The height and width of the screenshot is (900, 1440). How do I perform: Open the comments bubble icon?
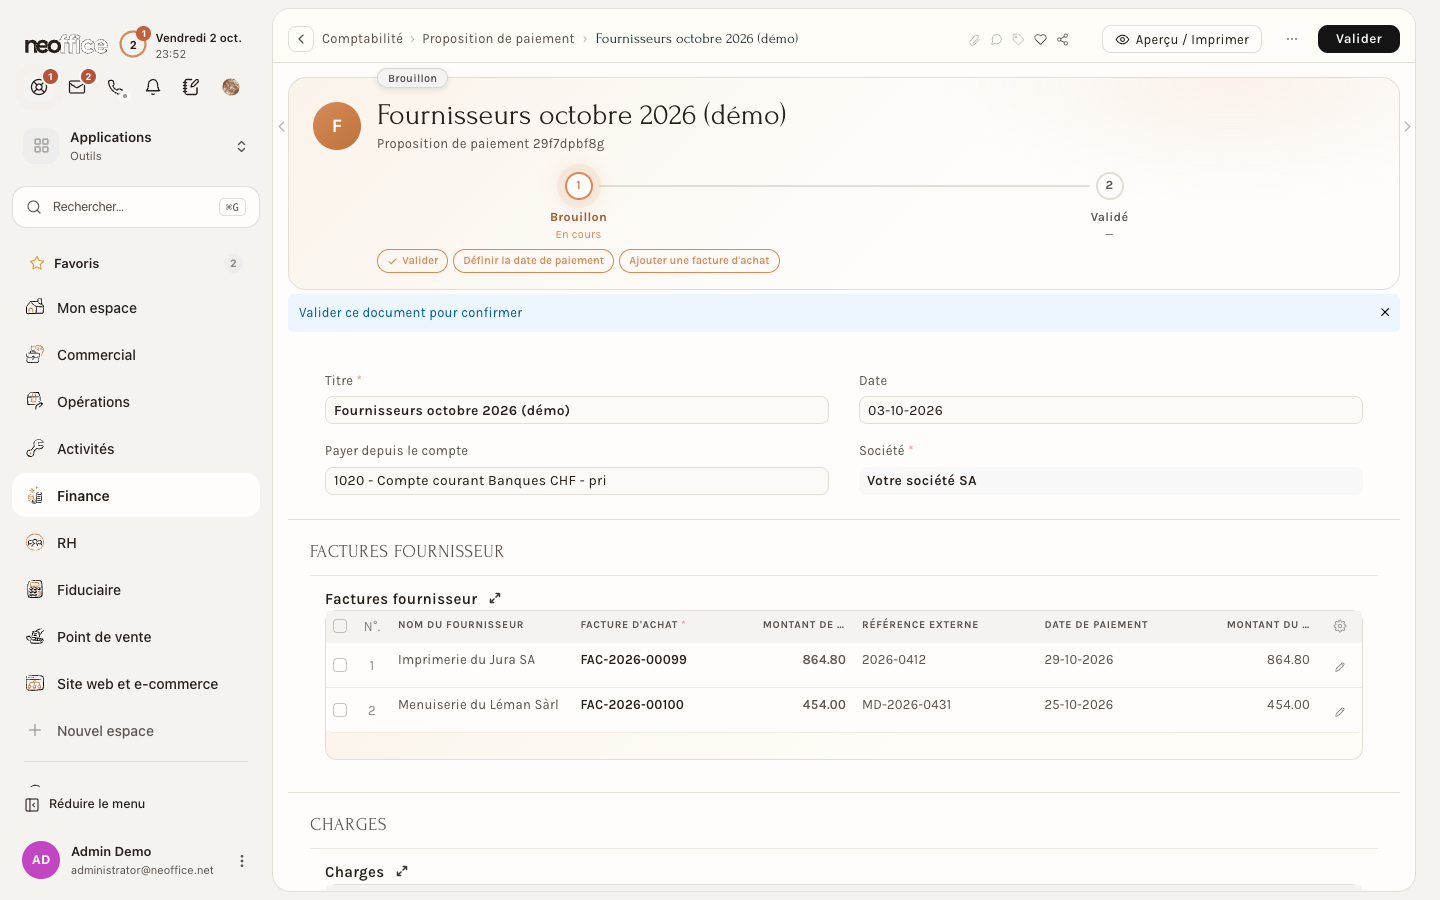(996, 40)
